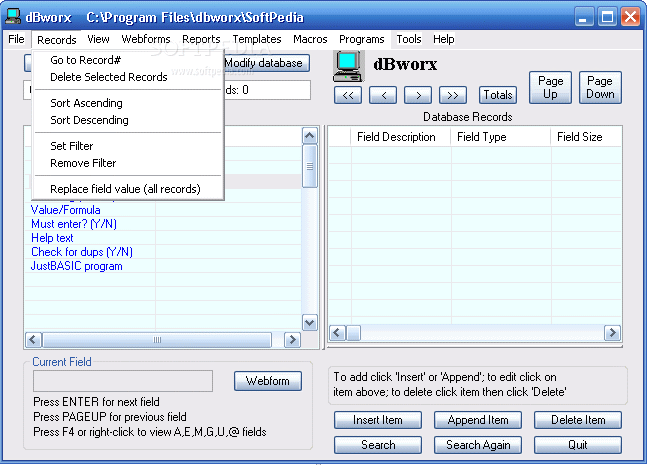
Task: Click left pane vertical scroll down arrow
Action: (x=310, y=322)
